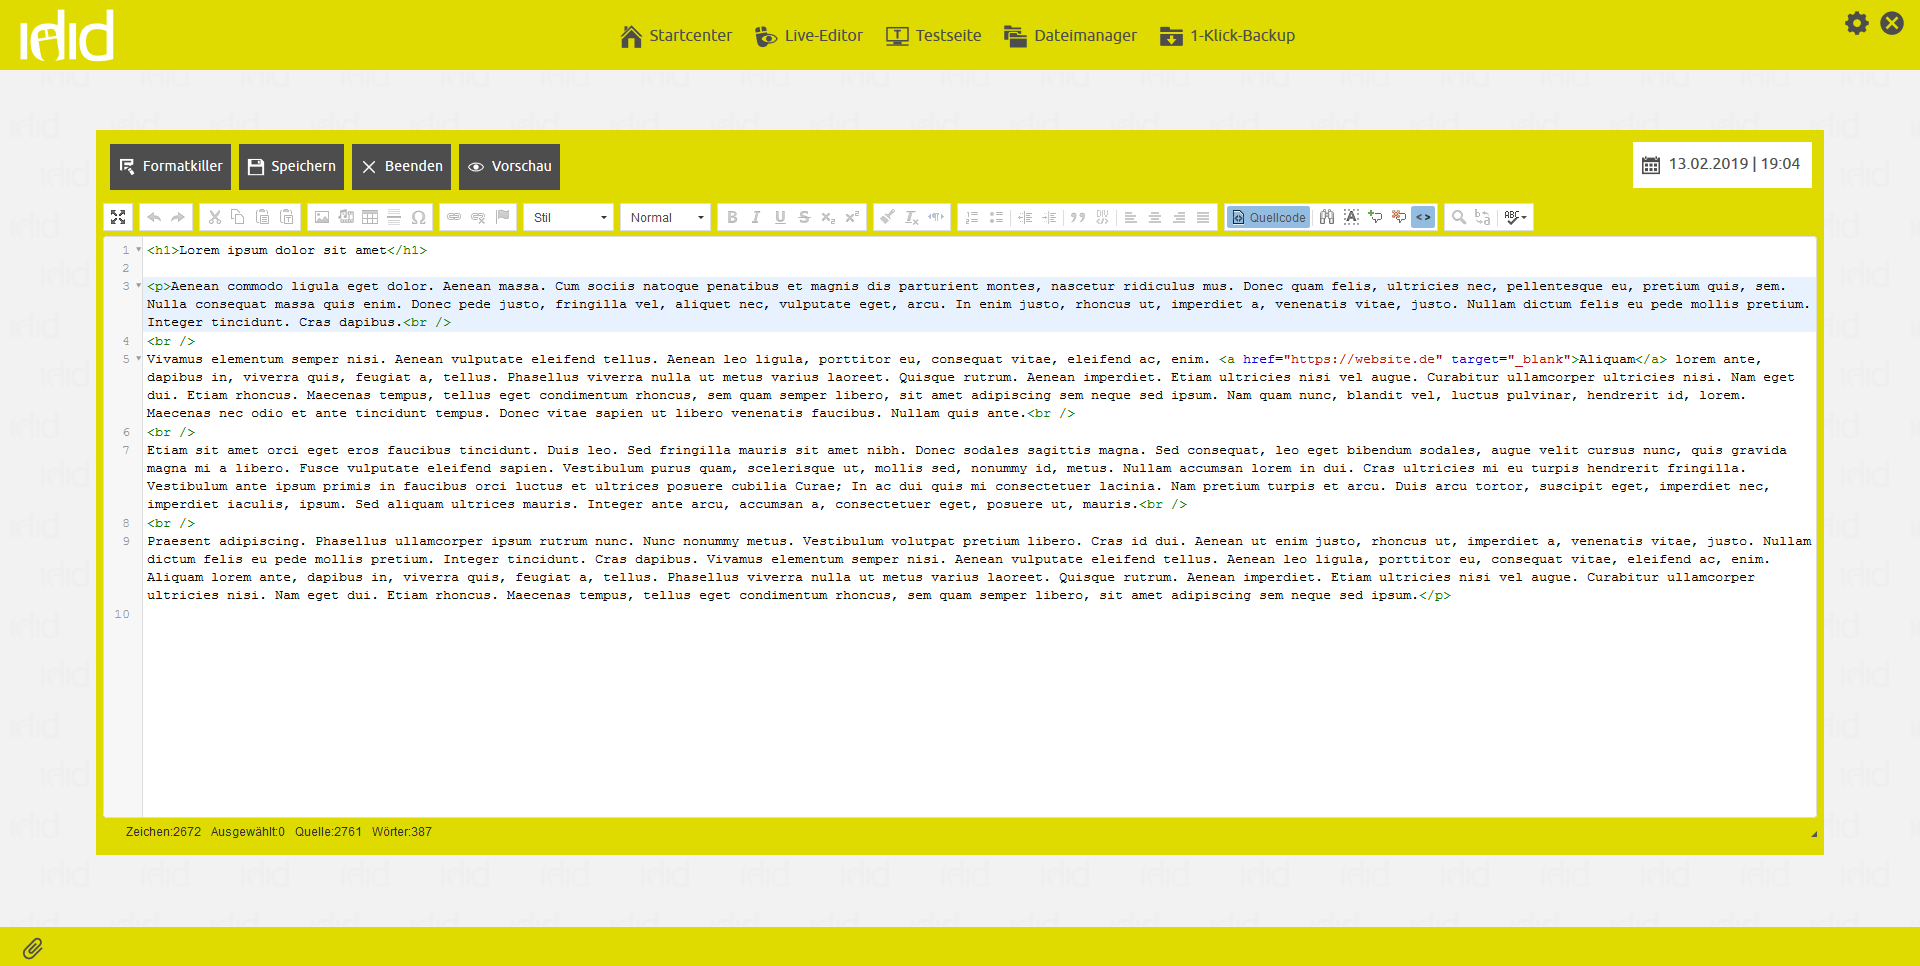Toggle justified text alignment

[x=1203, y=217]
